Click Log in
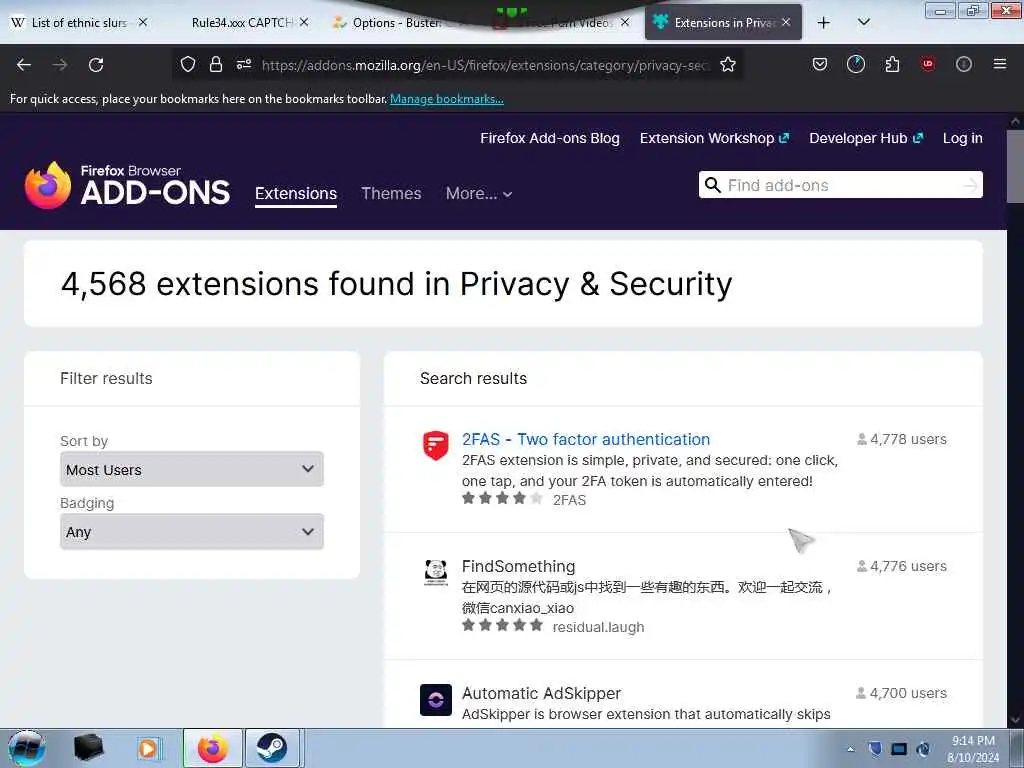This screenshot has height=768, width=1024. coord(963,138)
